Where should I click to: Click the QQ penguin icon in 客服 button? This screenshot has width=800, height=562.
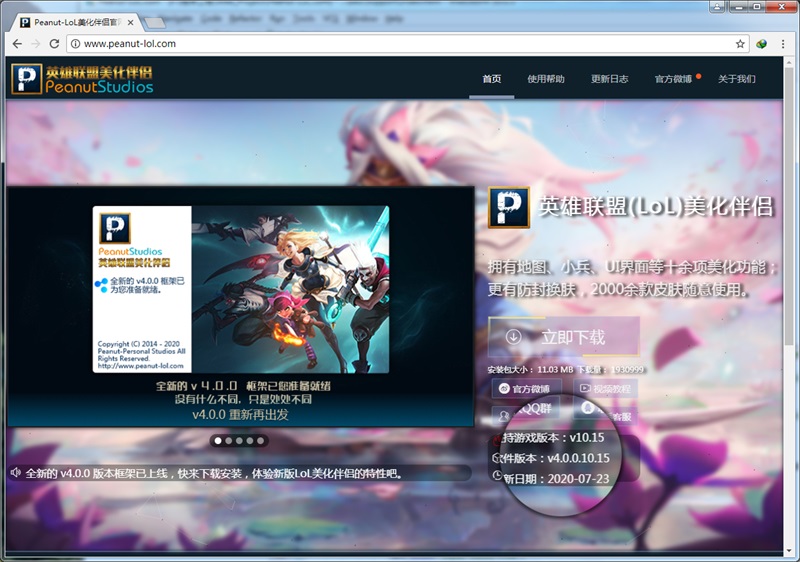click(x=588, y=407)
